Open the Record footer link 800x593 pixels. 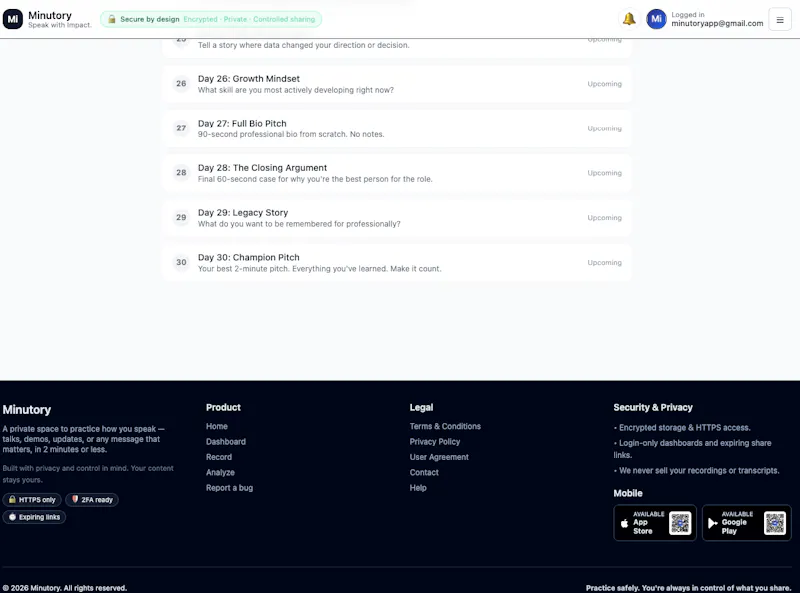[219, 457]
